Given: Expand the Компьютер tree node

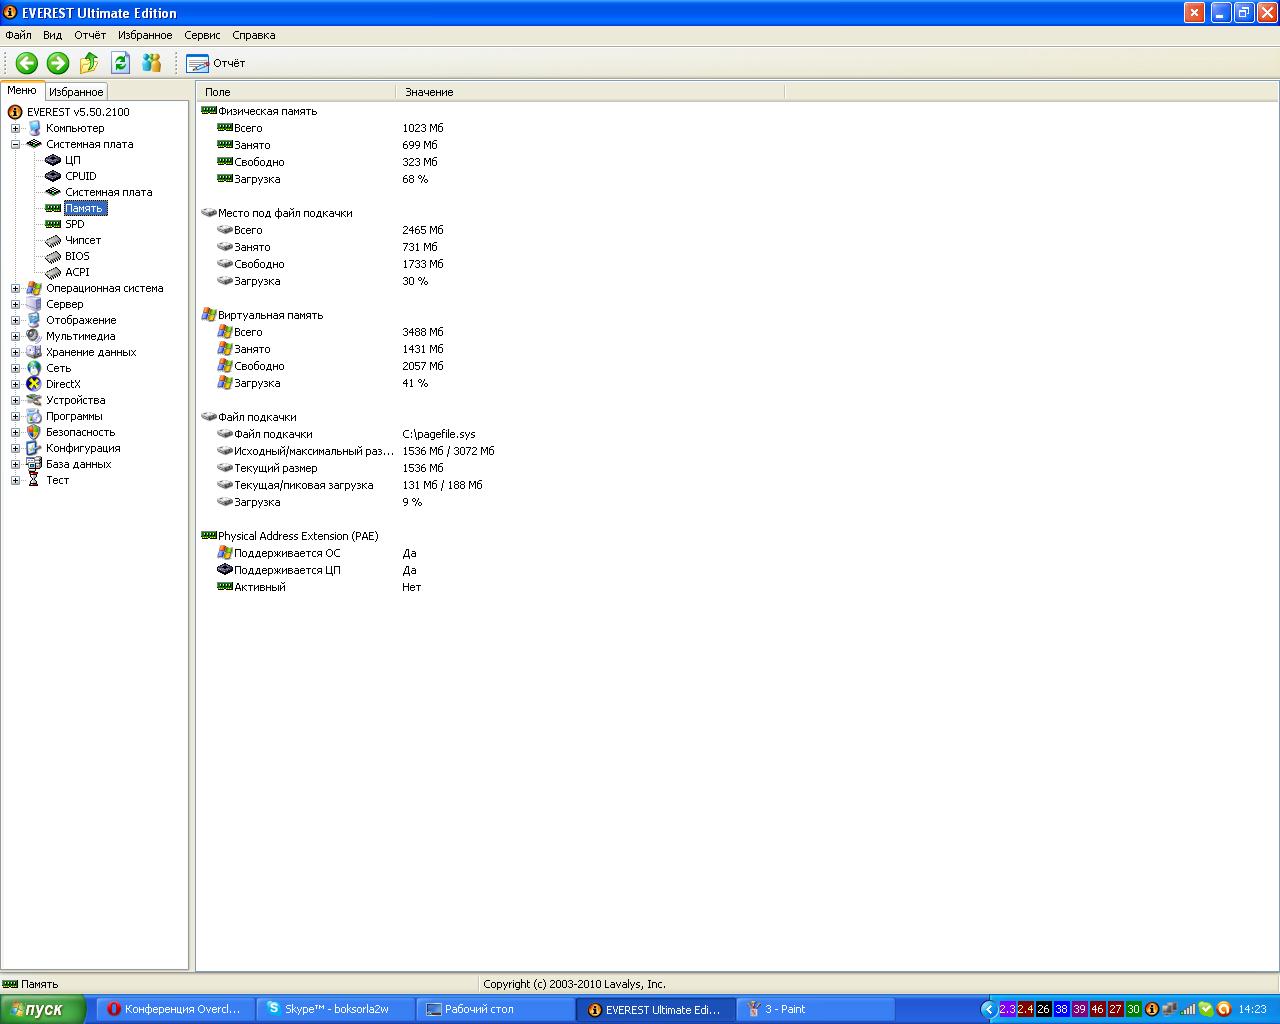Looking at the screenshot, I should [x=15, y=128].
